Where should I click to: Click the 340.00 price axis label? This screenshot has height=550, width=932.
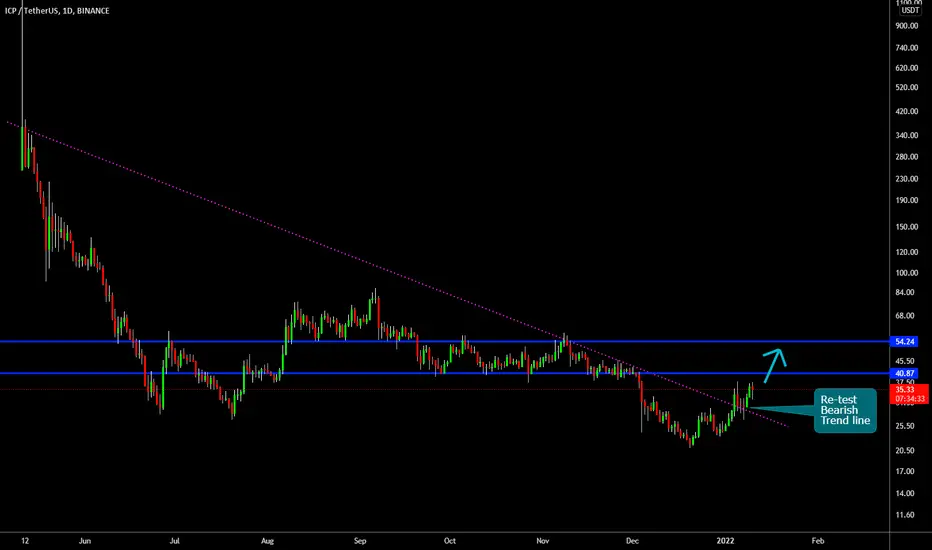point(907,135)
